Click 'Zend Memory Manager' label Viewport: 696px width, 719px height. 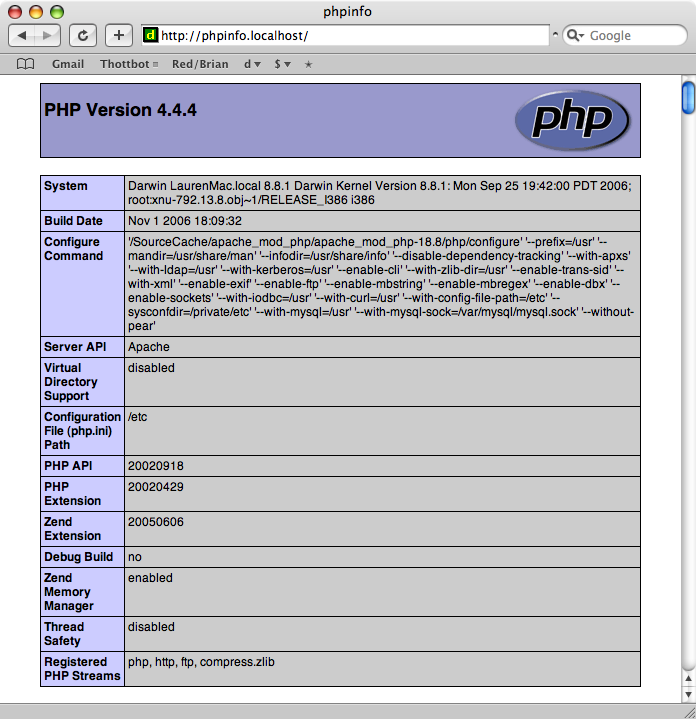click(69, 592)
